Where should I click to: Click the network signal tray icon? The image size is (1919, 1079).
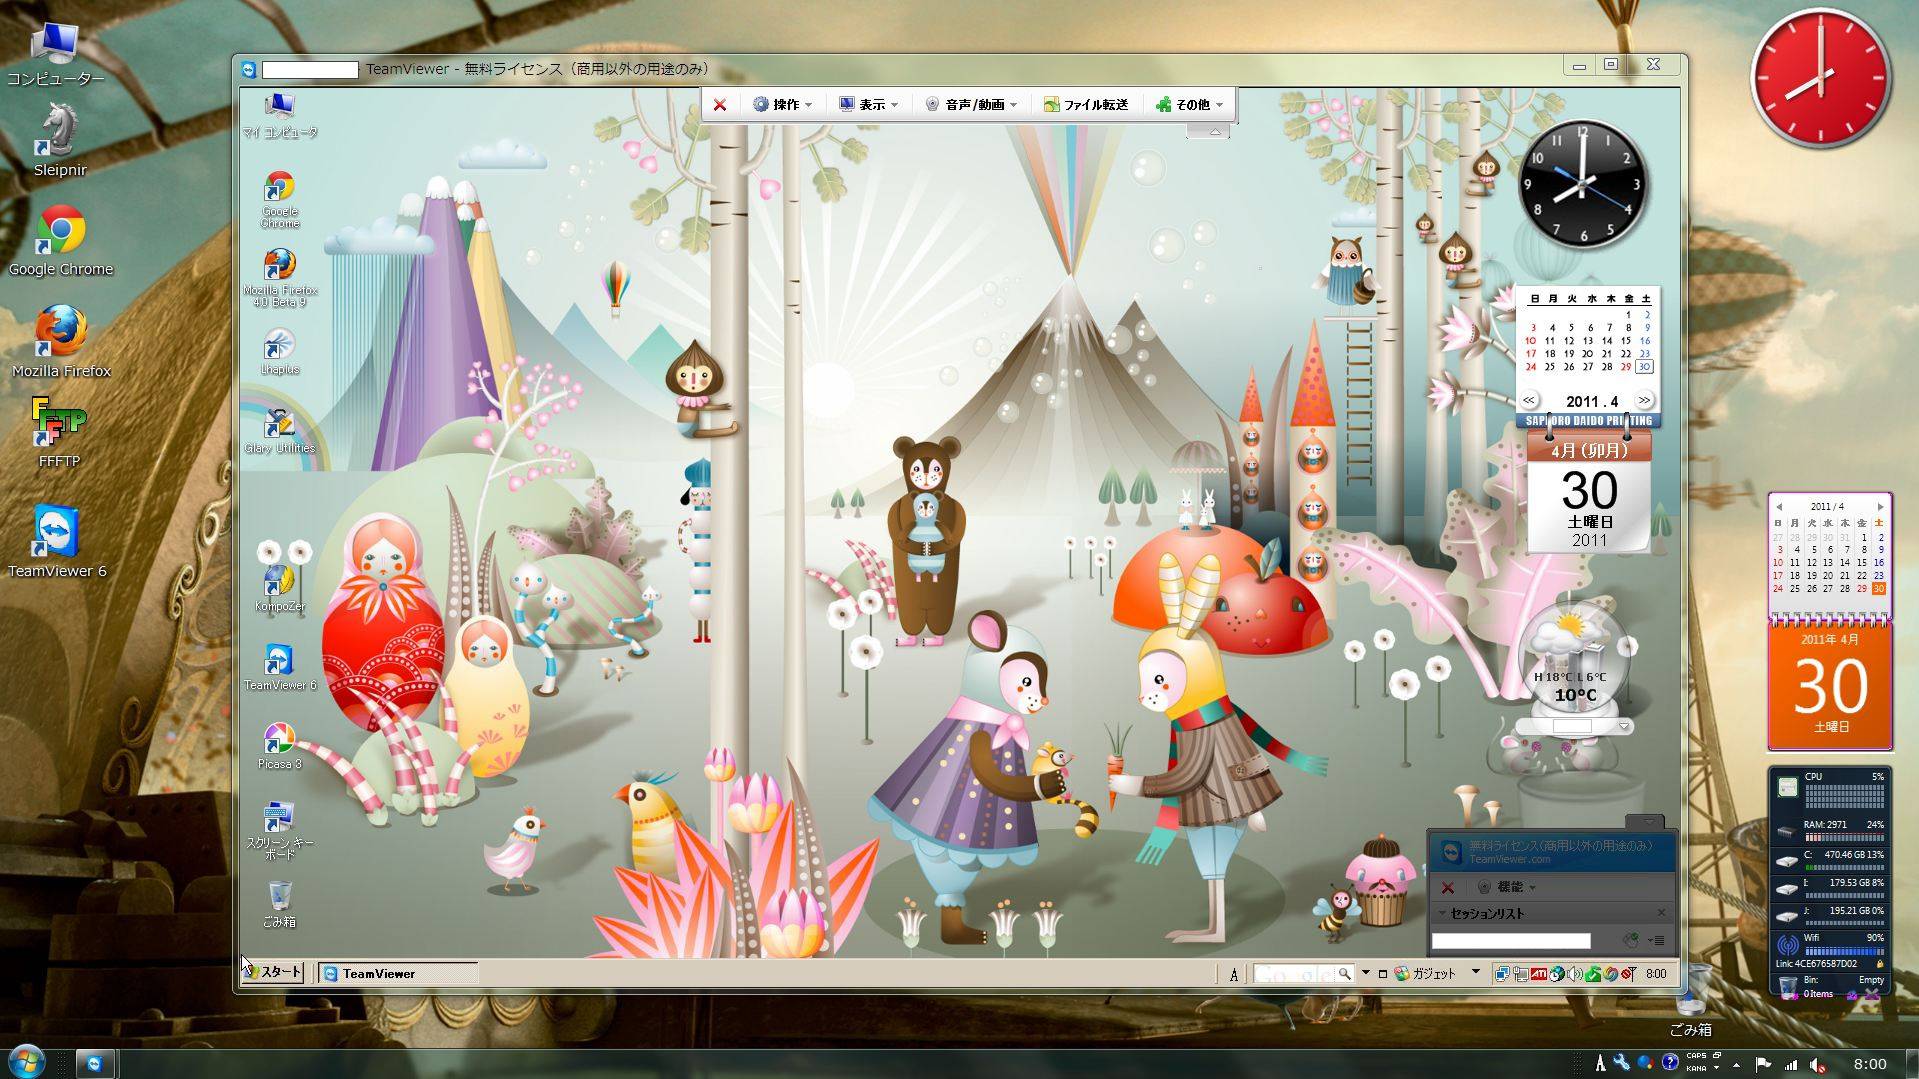[1790, 1065]
